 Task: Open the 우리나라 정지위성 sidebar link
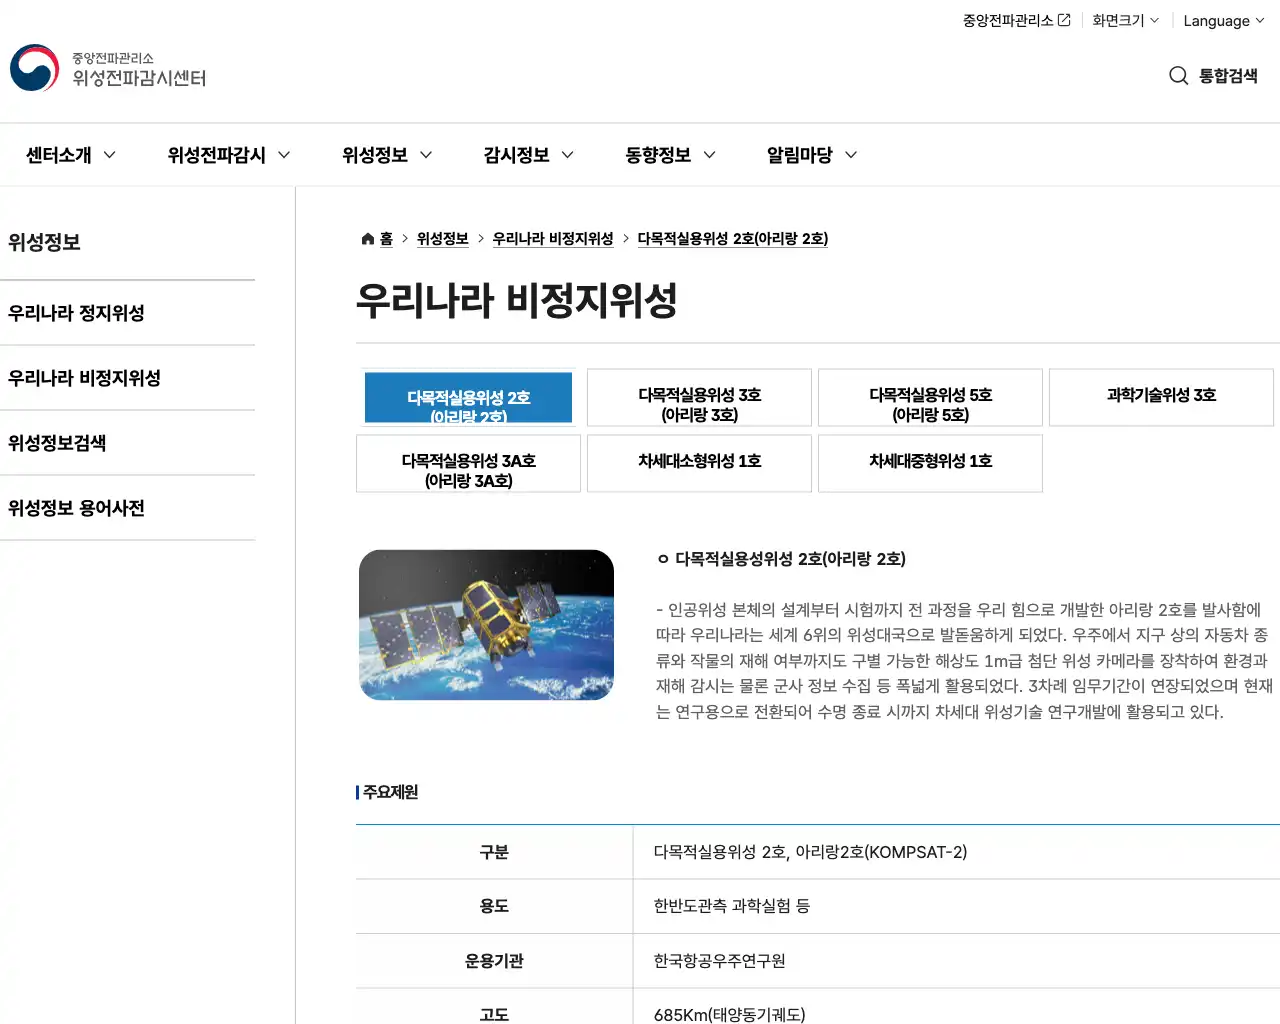click(76, 312)
